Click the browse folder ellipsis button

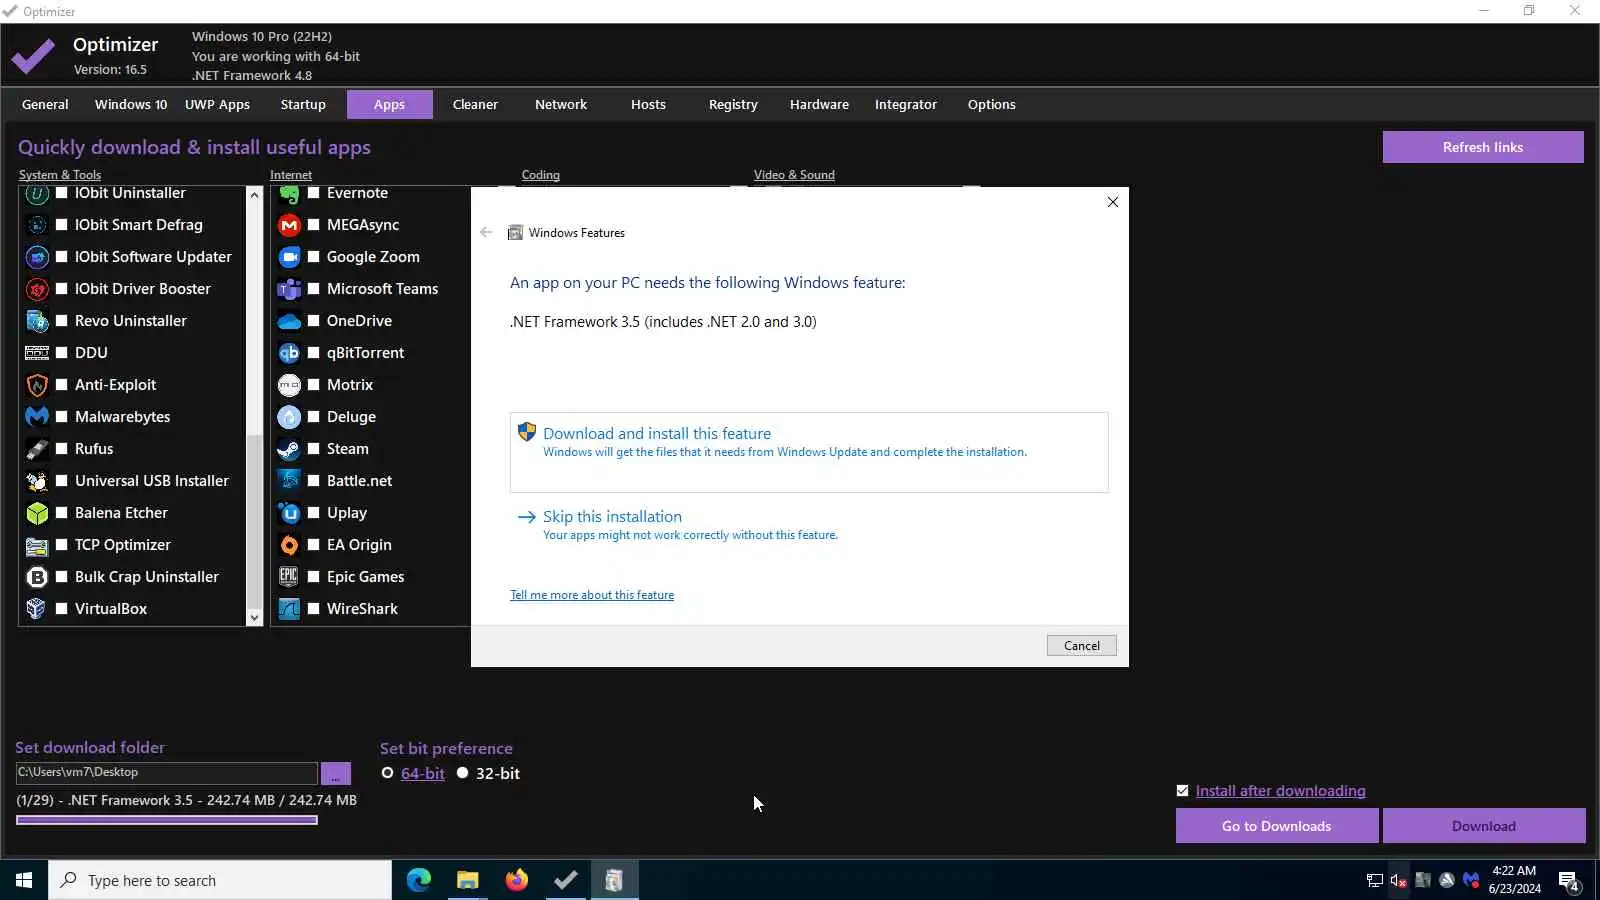point(336,774)
